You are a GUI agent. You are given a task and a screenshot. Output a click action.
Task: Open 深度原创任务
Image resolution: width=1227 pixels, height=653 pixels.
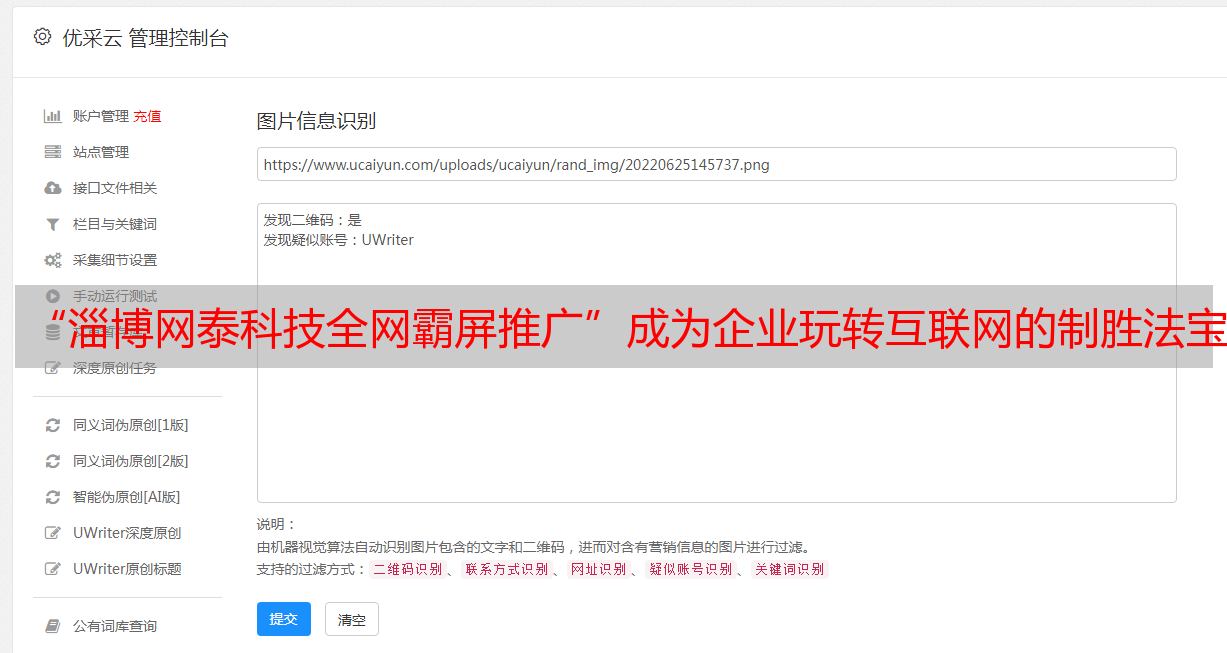[x=115, y=368]
